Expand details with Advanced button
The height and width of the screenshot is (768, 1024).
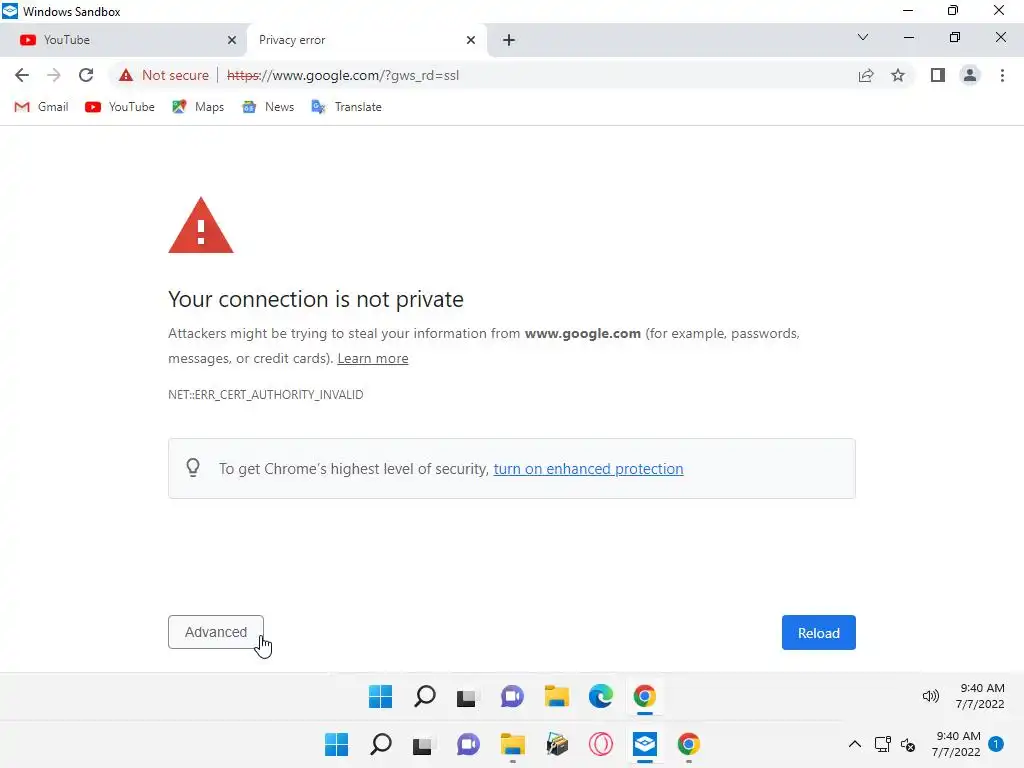[215, 632]
